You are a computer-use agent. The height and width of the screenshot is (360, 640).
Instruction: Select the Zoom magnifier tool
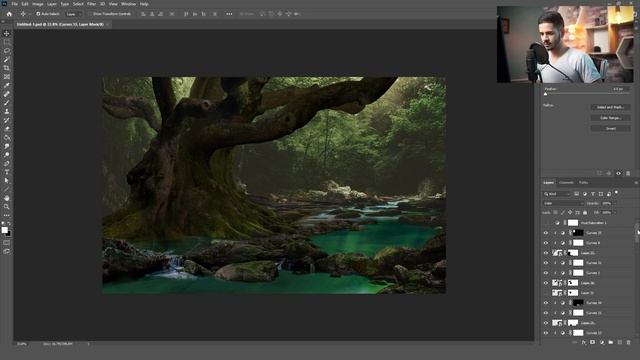[x=7, y=207]
